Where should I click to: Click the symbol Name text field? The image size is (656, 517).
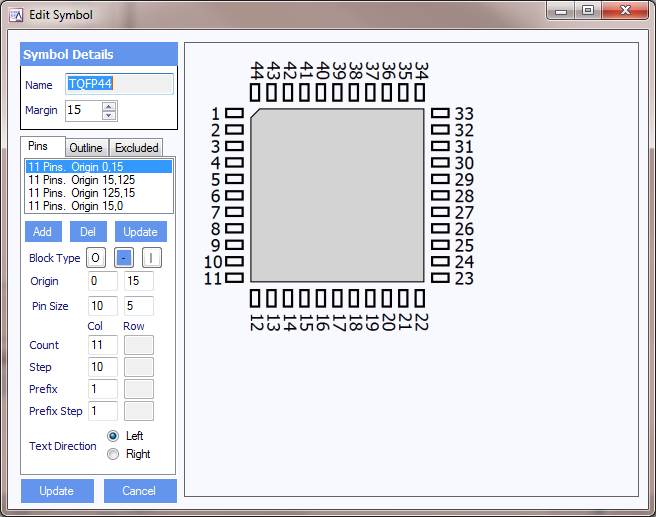pos(120,84)
